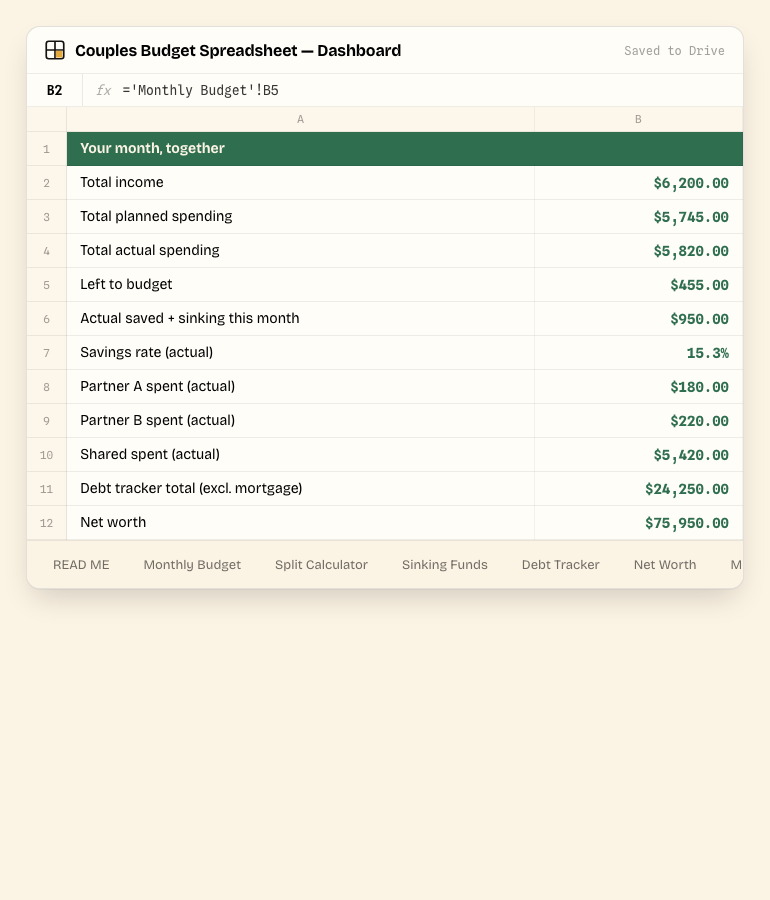Select row 3 header number
This screenshot has height=900, width=770.
(46, 217)
